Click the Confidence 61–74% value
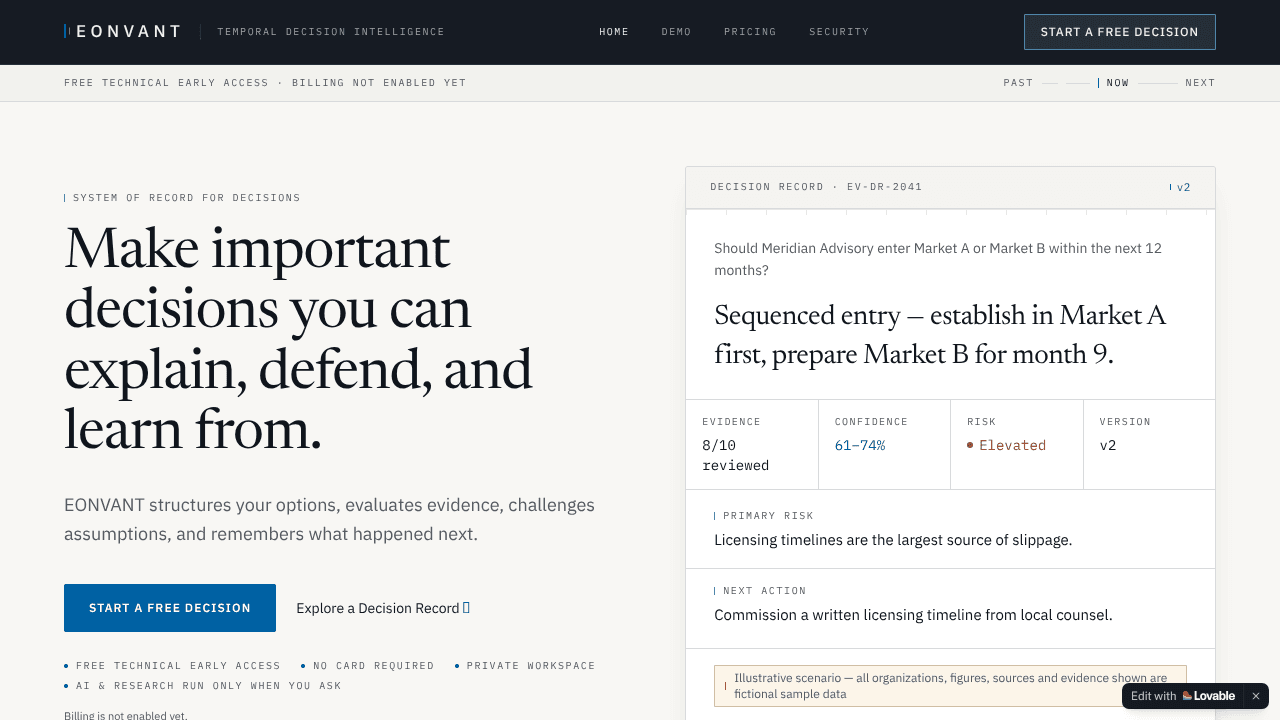The image size is (1280, 720). click(860, 445)
